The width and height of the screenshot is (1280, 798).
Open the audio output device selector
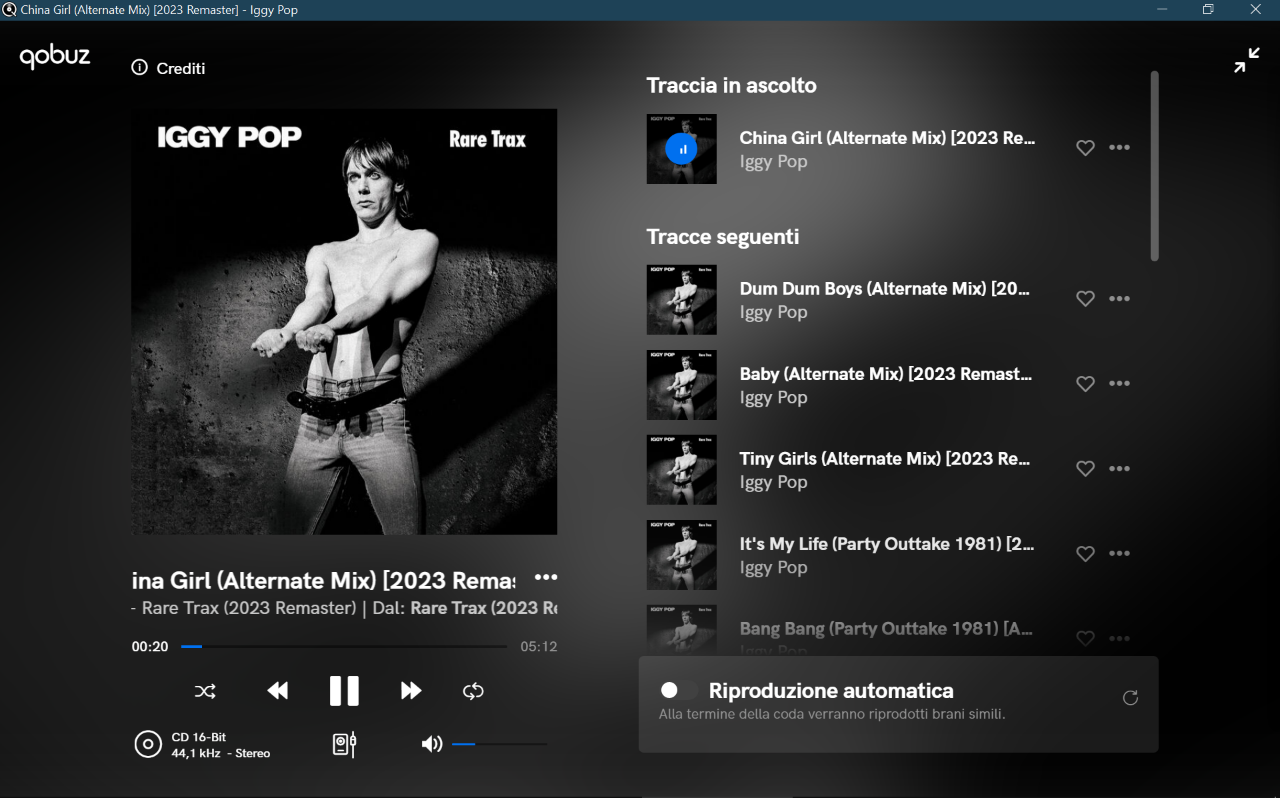pyautogui.click(x=344, y=744)
